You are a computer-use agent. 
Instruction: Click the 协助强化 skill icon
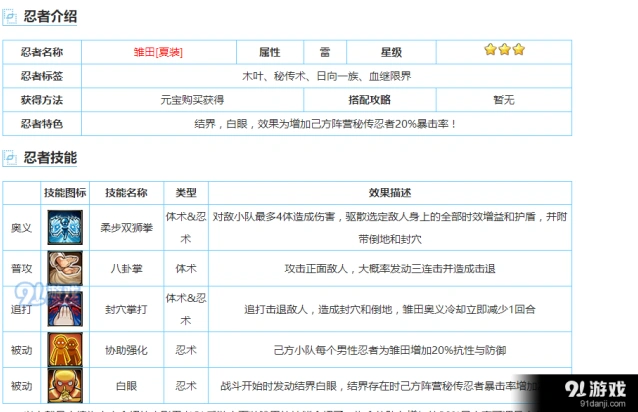pyautogui.click(x=65, y=350)
